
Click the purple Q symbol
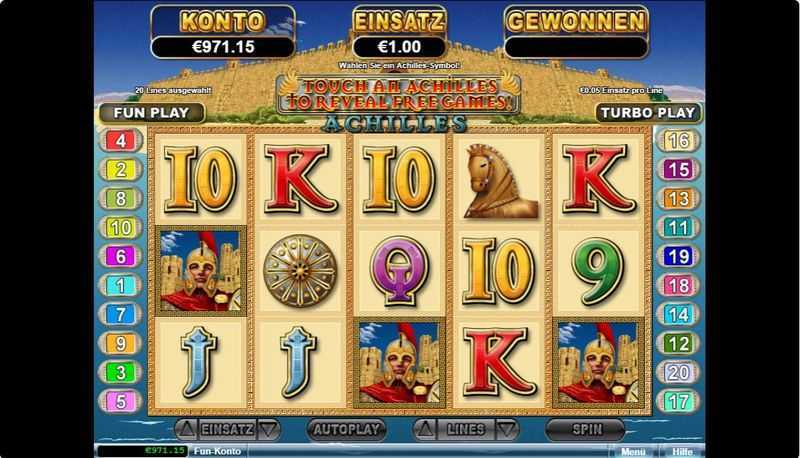click(x=399, y=271)
